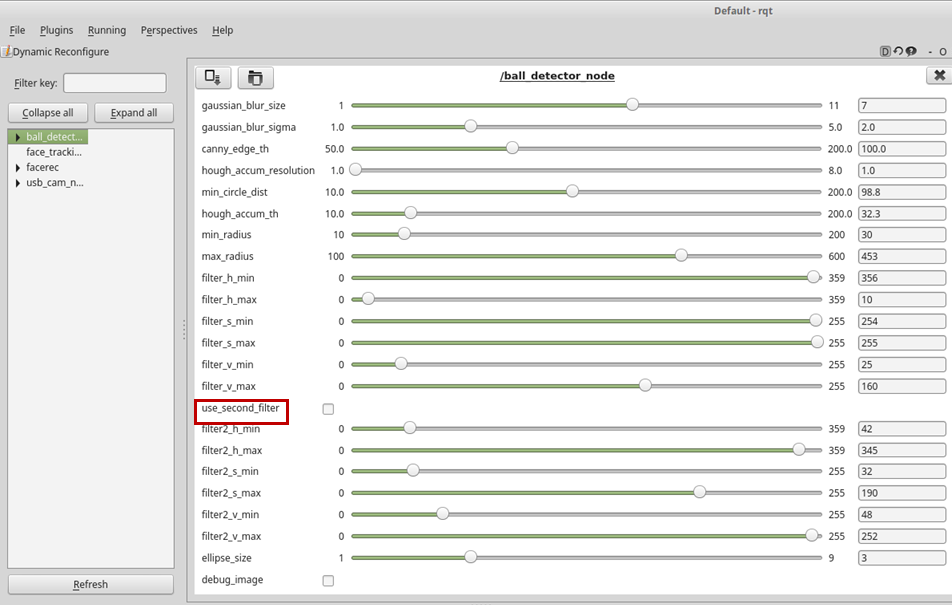Open the plugin help speech-bubble icon
Viewport: 952px width, 605px height.
(911, 52)
